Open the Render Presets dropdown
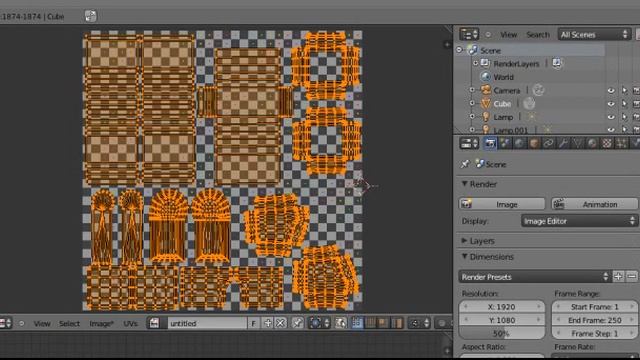The width and height of the screenshot is (640, 360). coord(535,277)
